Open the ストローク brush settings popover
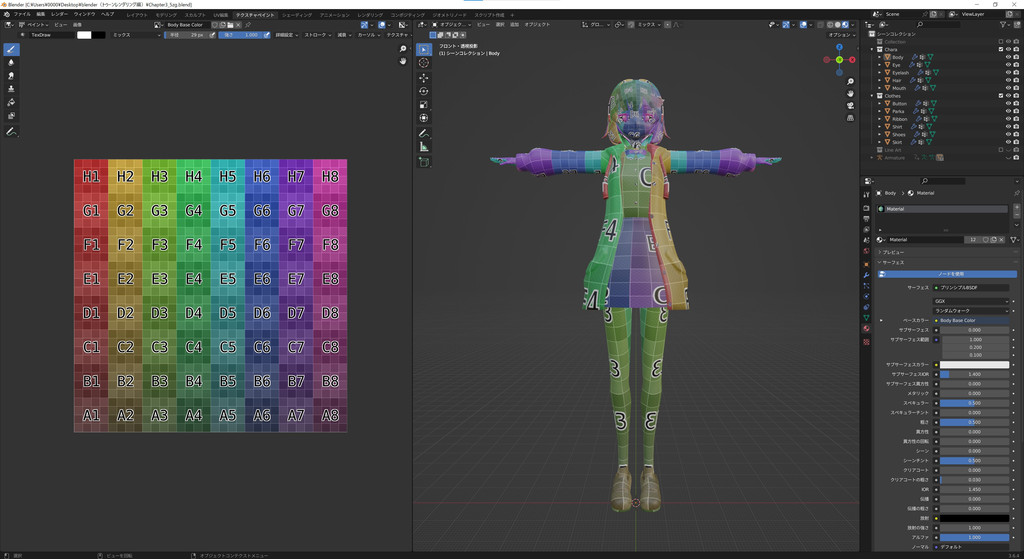 click(x=316, y=35)
